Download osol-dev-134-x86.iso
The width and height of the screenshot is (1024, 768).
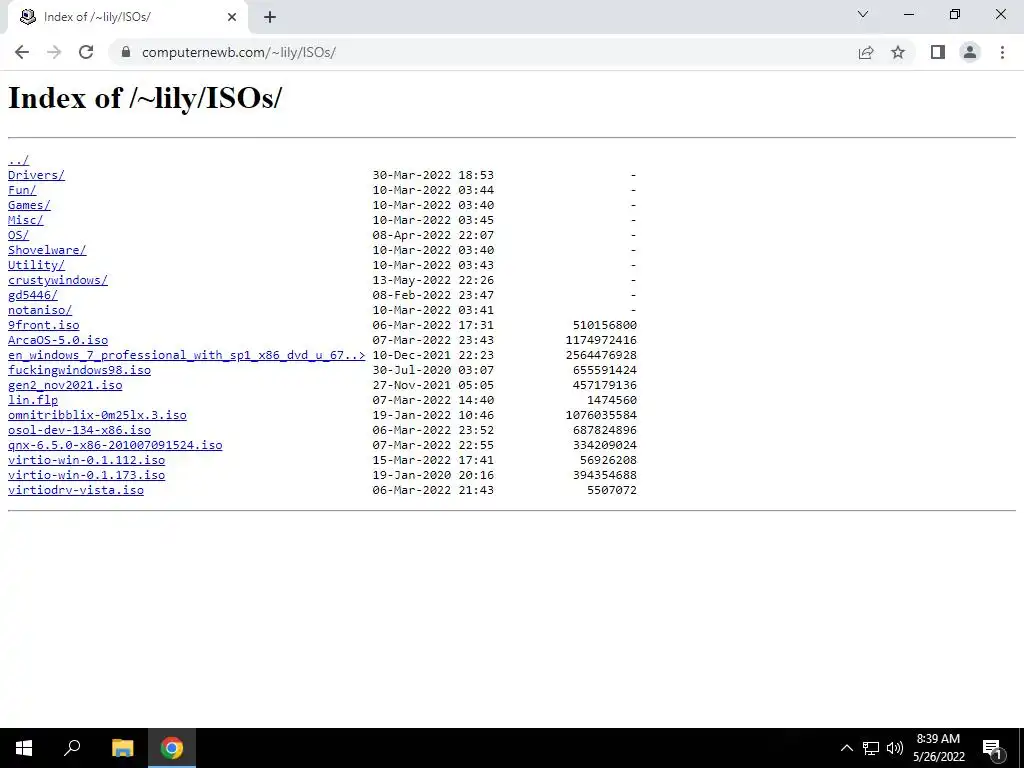[80, 430]
